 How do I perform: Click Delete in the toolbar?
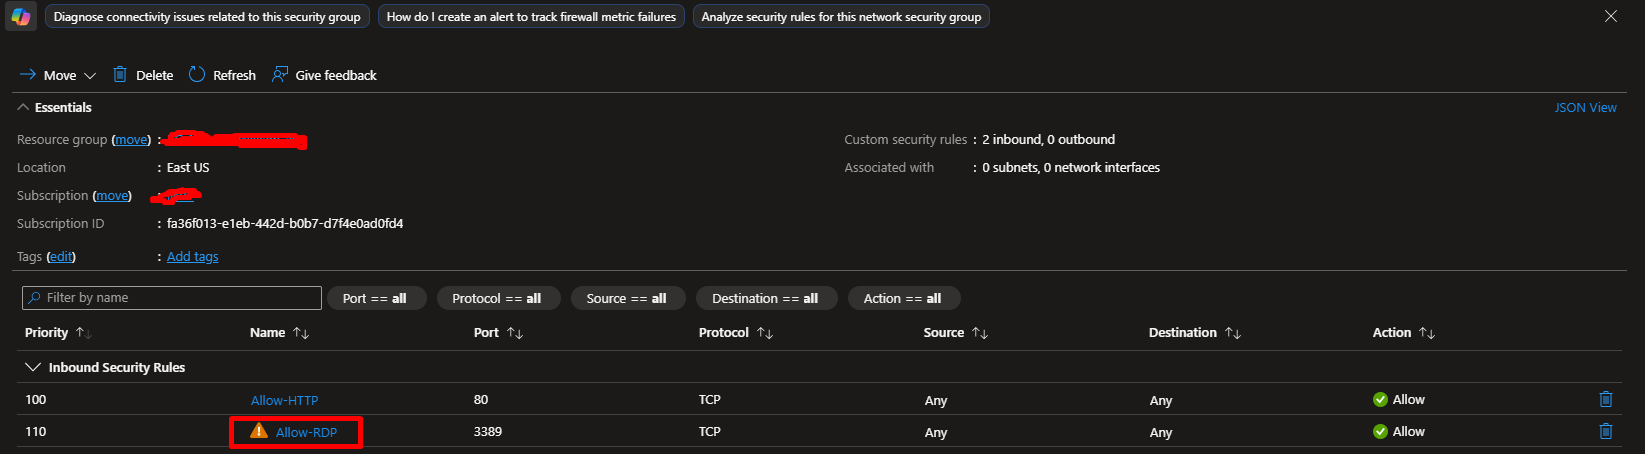143,75
